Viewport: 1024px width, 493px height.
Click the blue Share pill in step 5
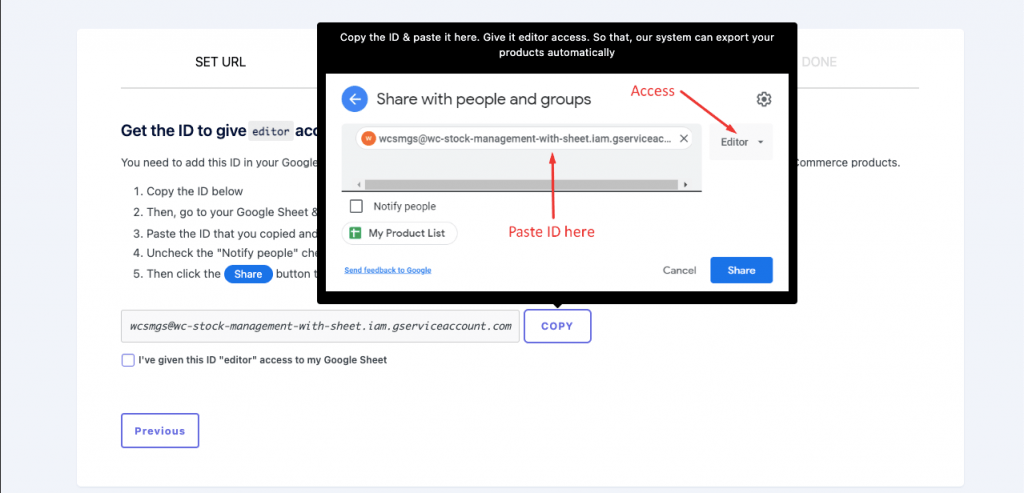(248, 274)
